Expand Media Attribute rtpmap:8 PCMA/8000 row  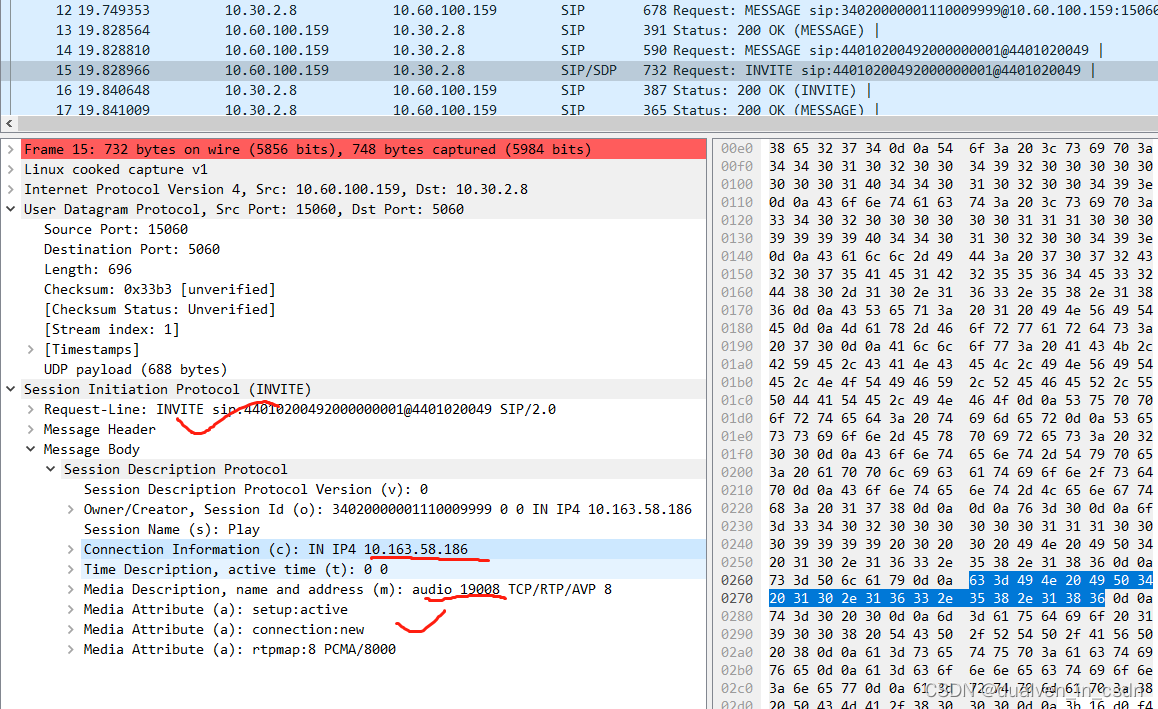[x=70, y=649]
